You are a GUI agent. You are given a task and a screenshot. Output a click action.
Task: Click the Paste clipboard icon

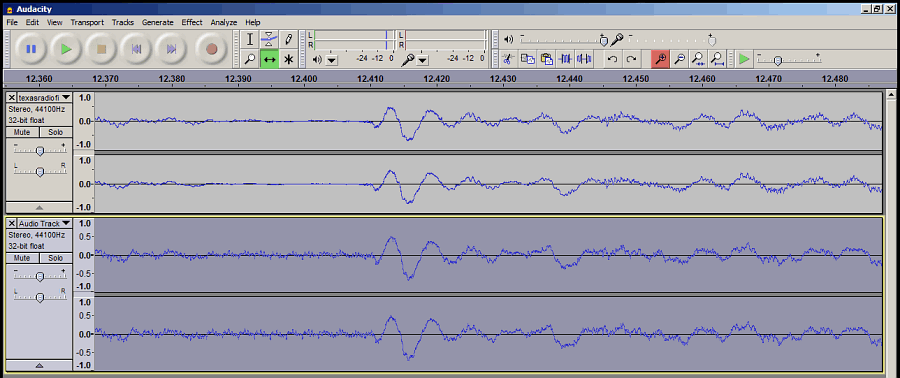coord(546,59)
